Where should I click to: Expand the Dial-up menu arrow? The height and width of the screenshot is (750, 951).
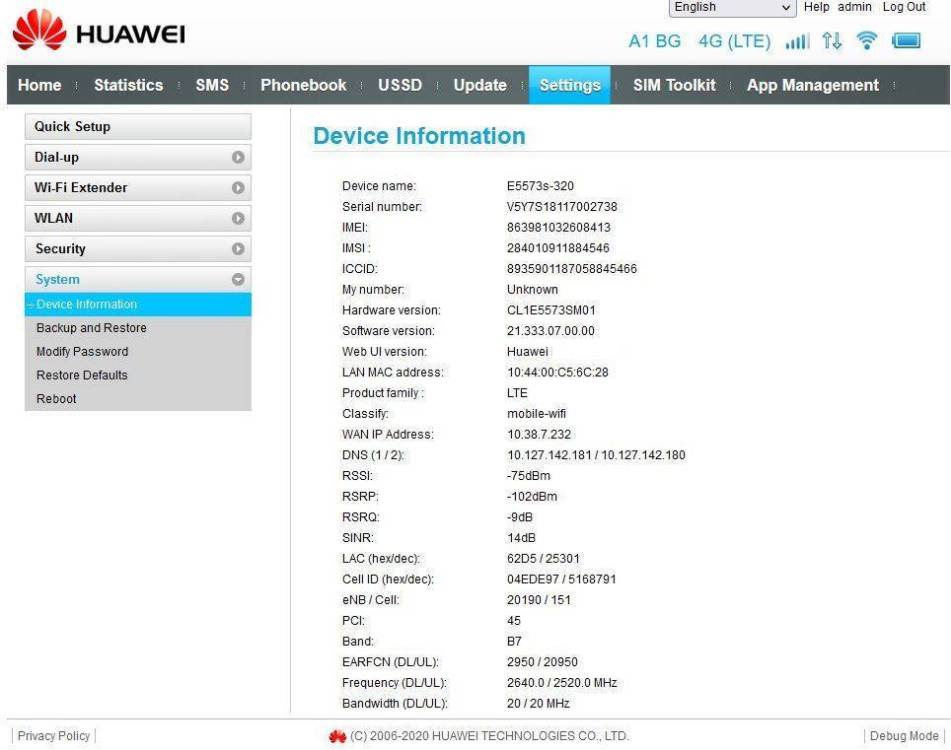point(238,157)
